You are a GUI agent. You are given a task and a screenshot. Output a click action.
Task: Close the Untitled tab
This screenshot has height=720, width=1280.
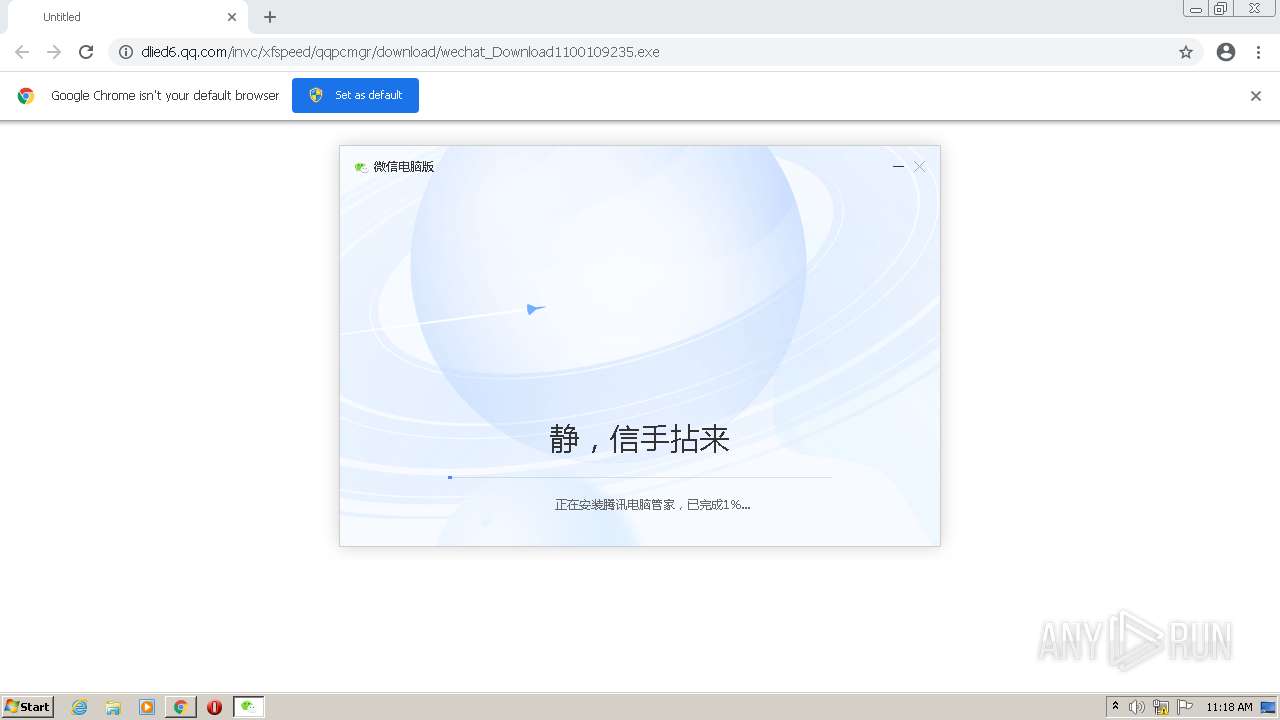(232, 17)
